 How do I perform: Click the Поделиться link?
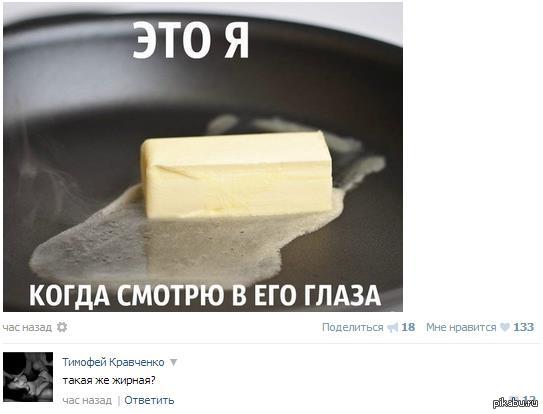353,327
